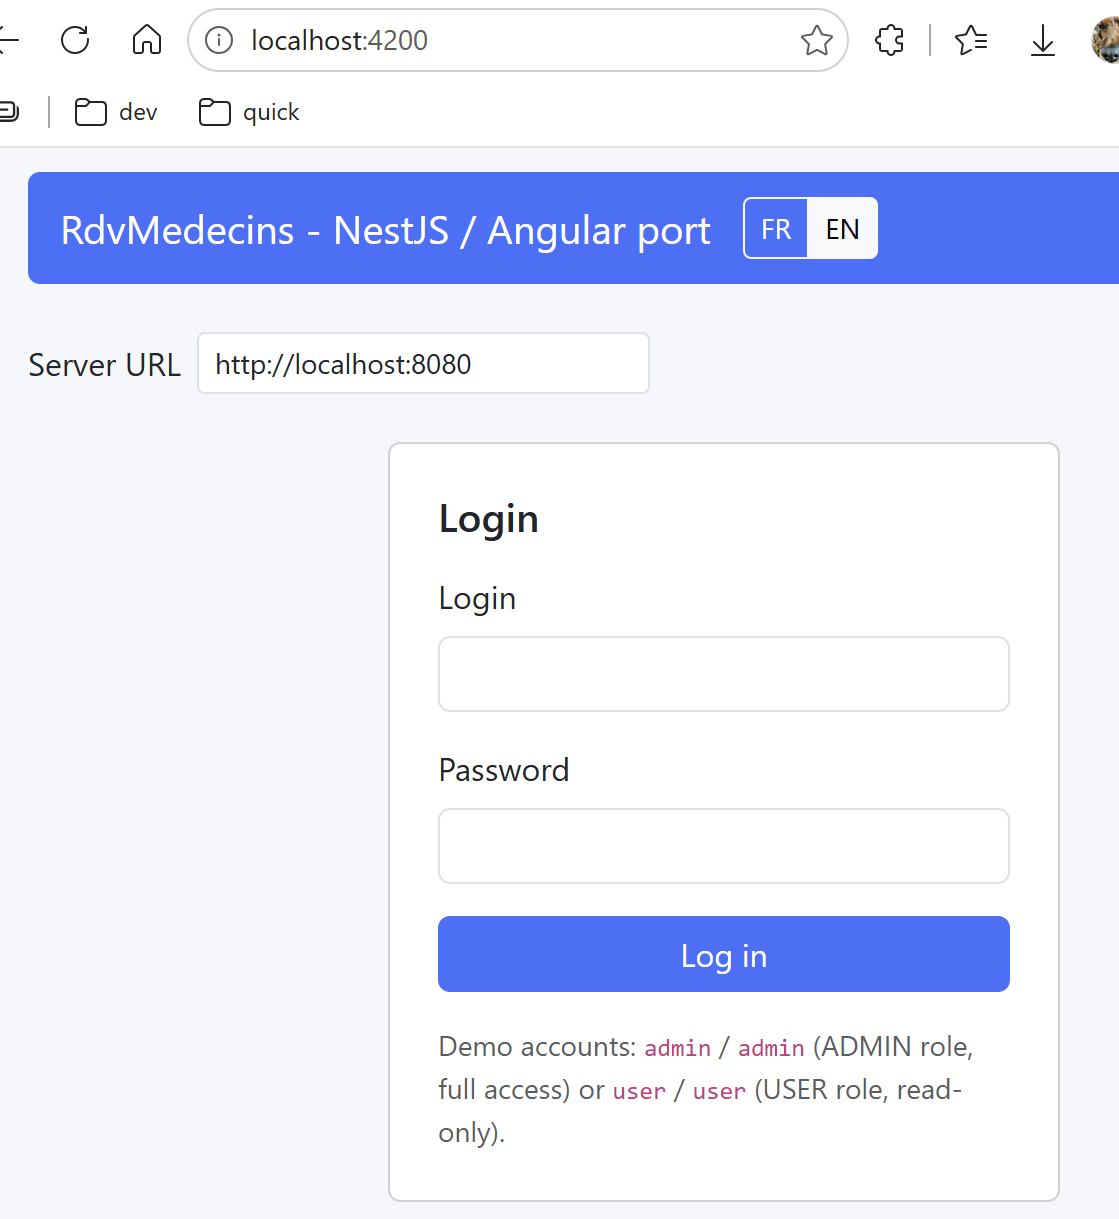
Task: Go to the browser home page icon
Action: click(x=147, y=40)
